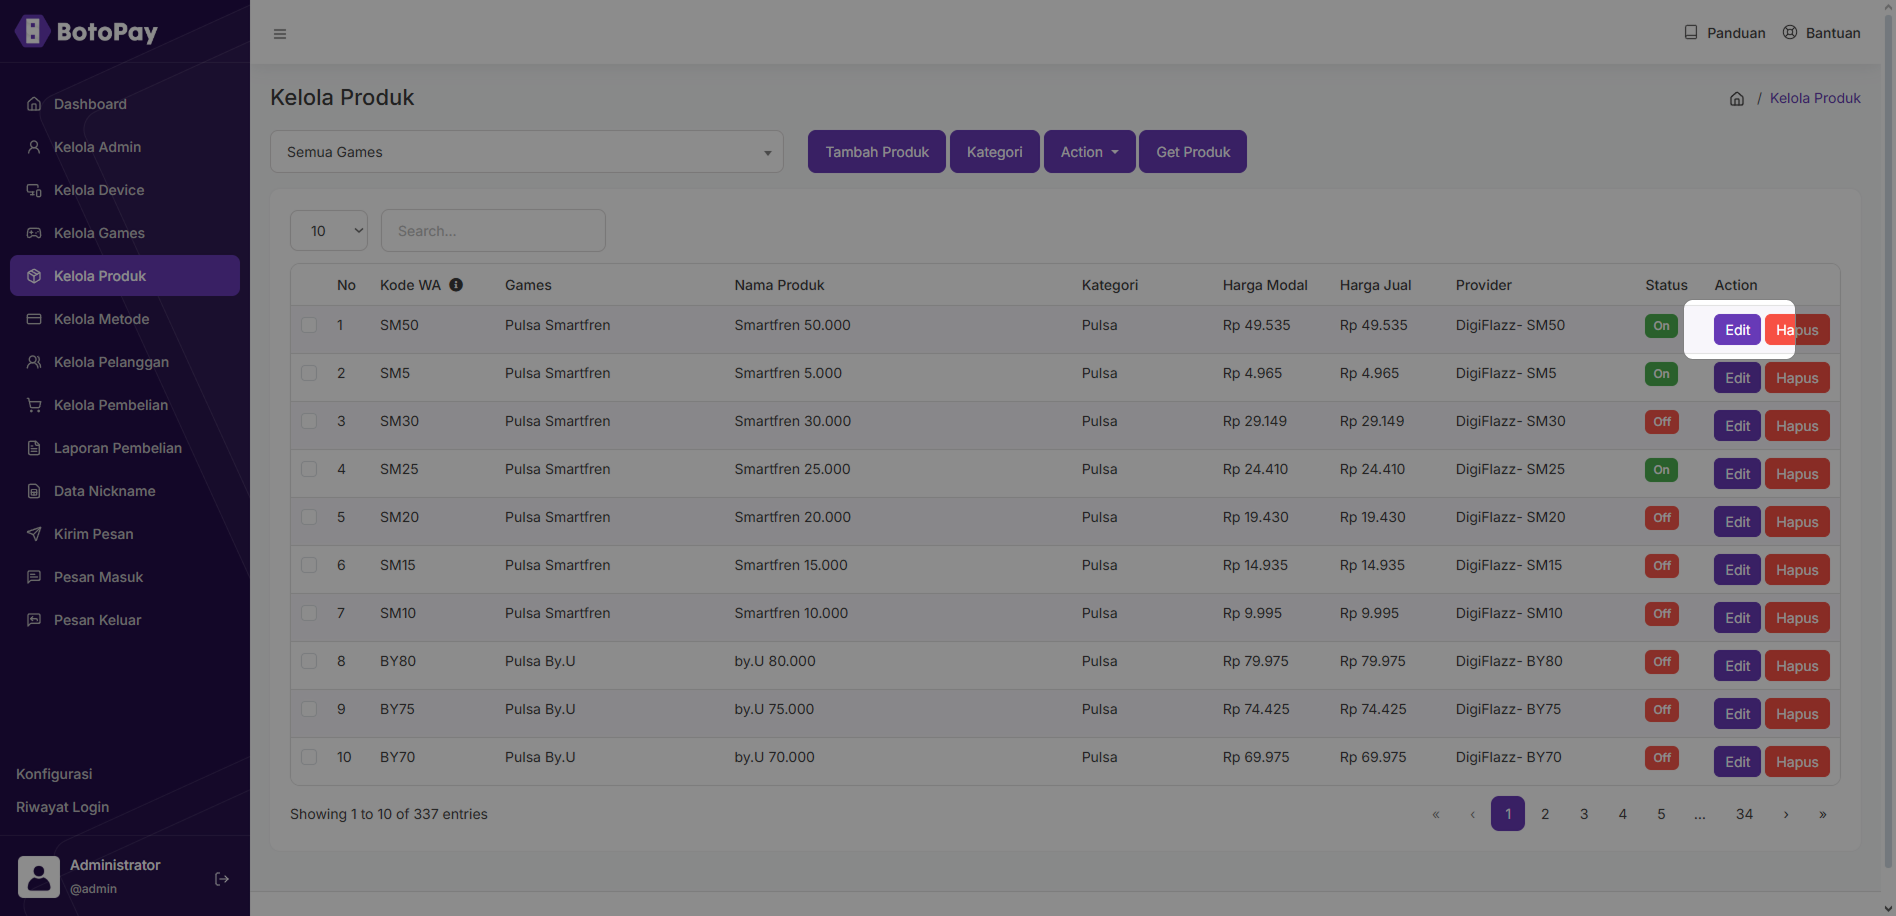This screenshot has width=1896, height=916.
Task: Click the Kelola Pelanggan users icon
Action: click(x=34, y=362)
